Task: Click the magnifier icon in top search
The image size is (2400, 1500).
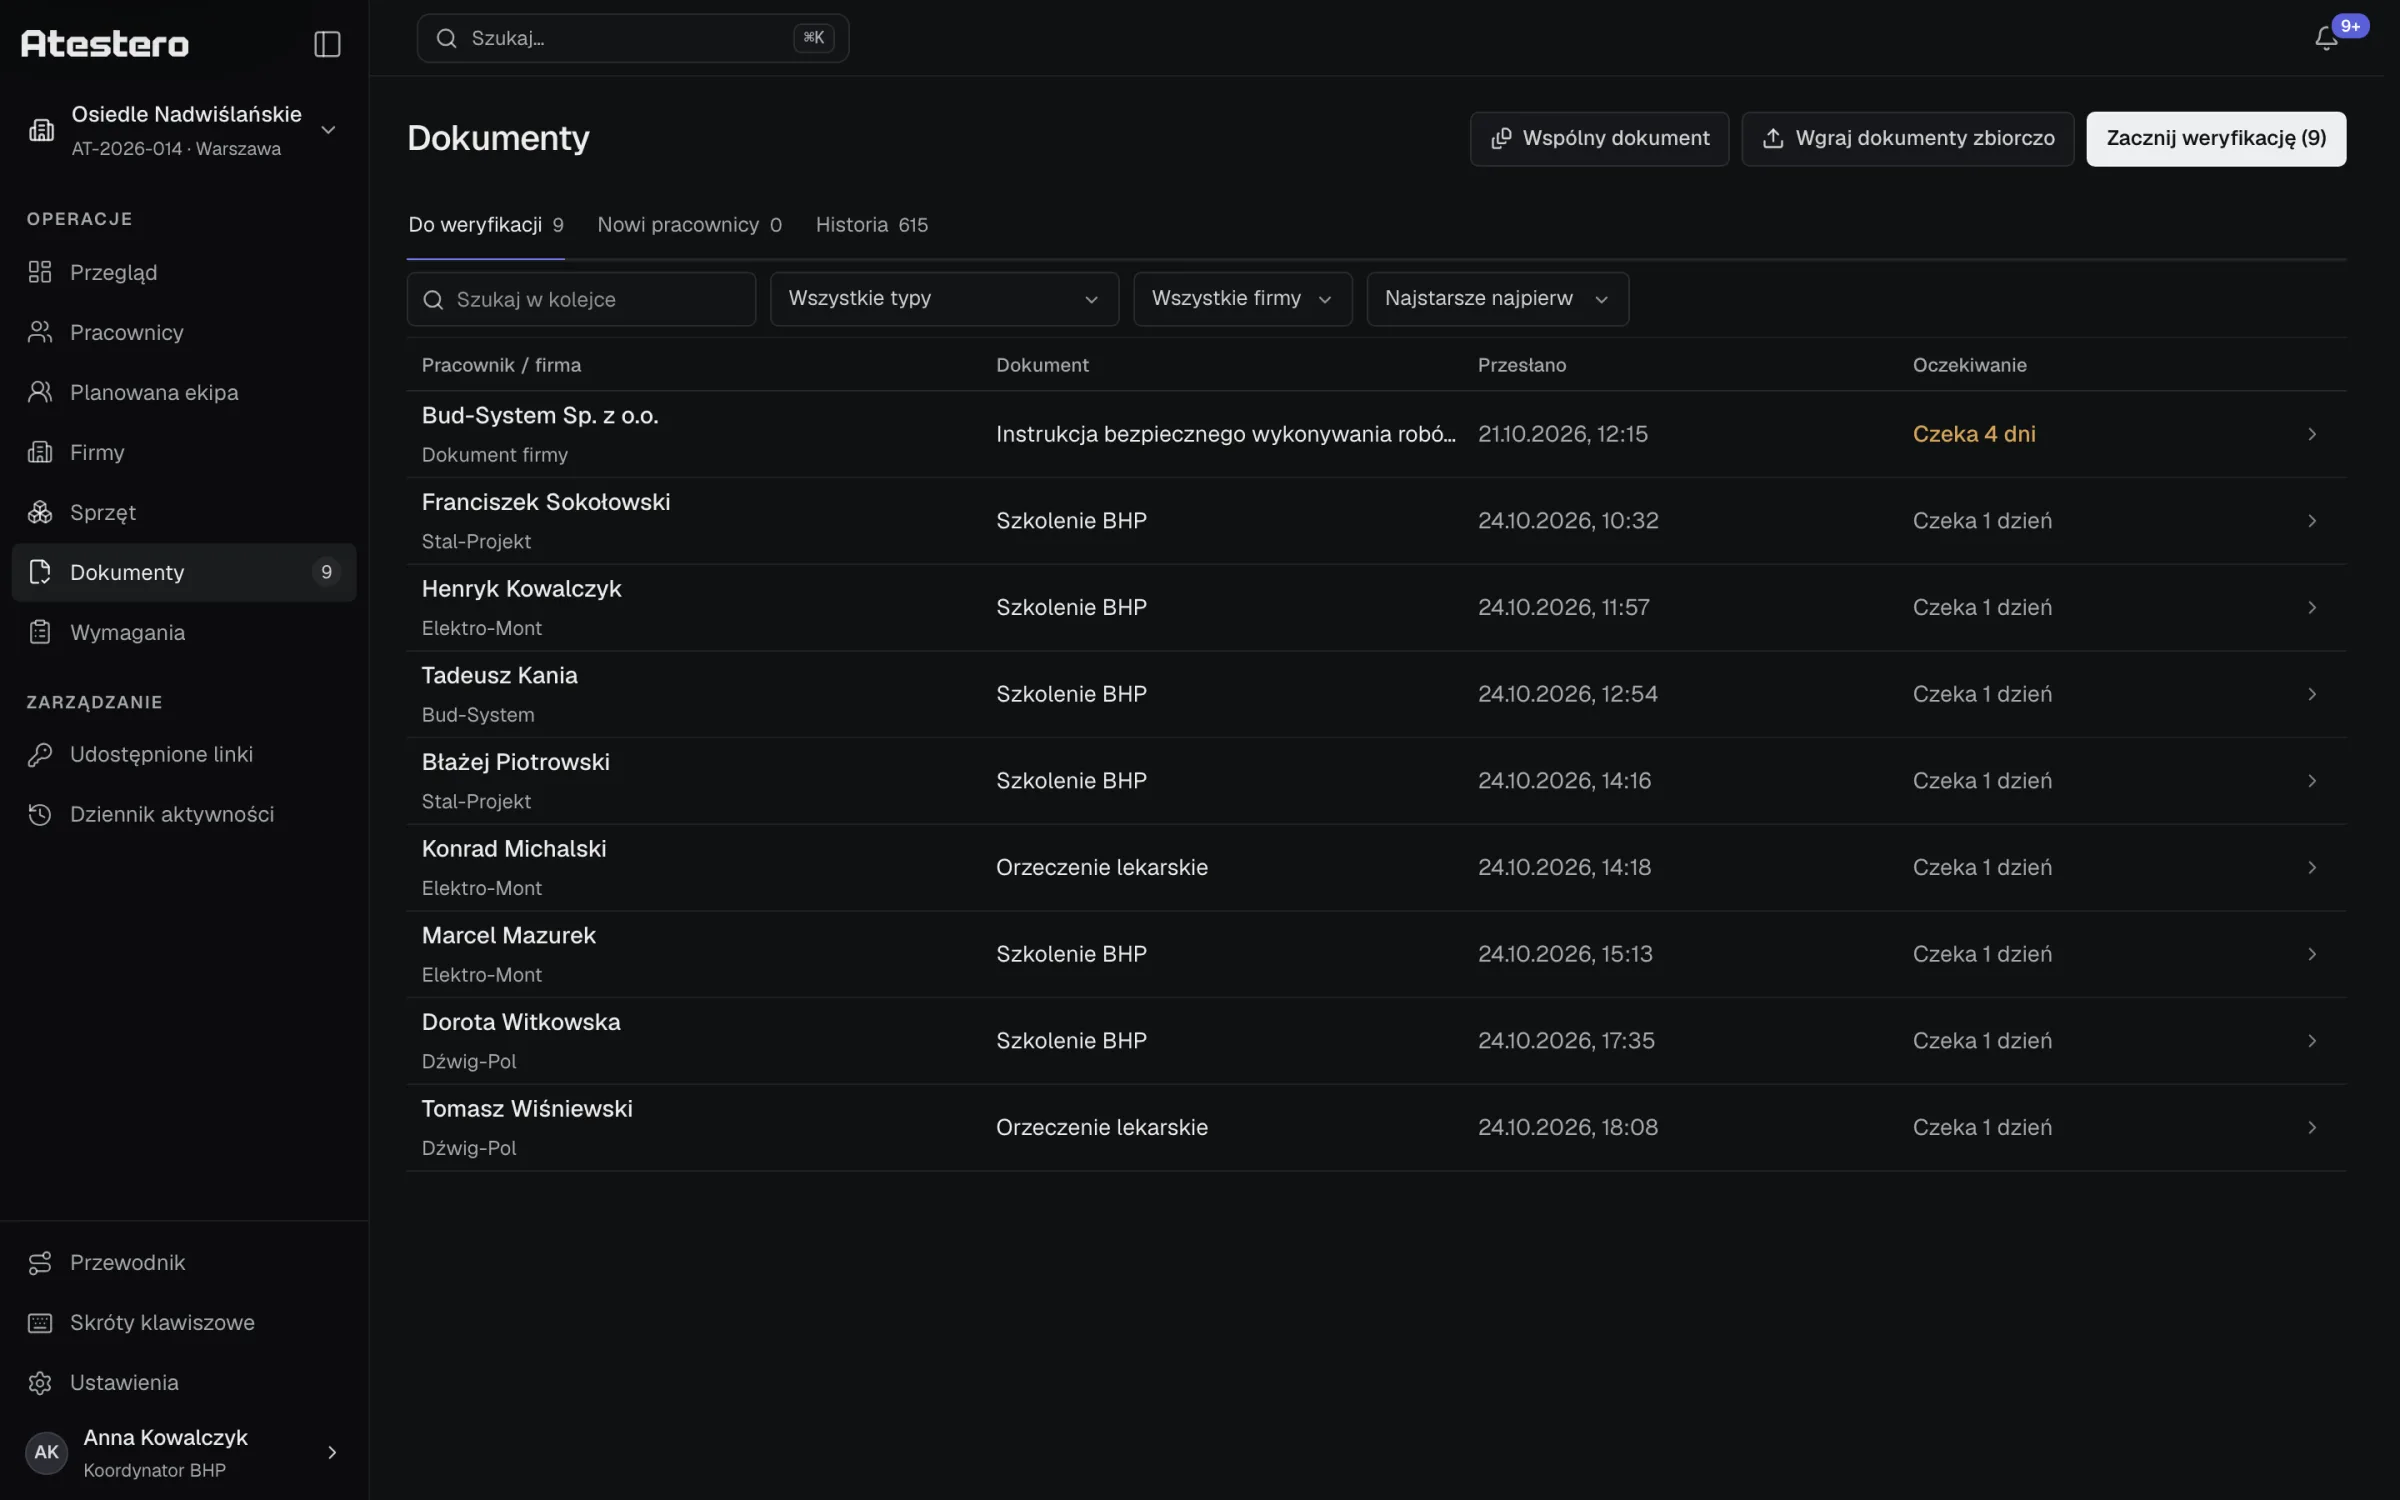Action: click(447, 38)
